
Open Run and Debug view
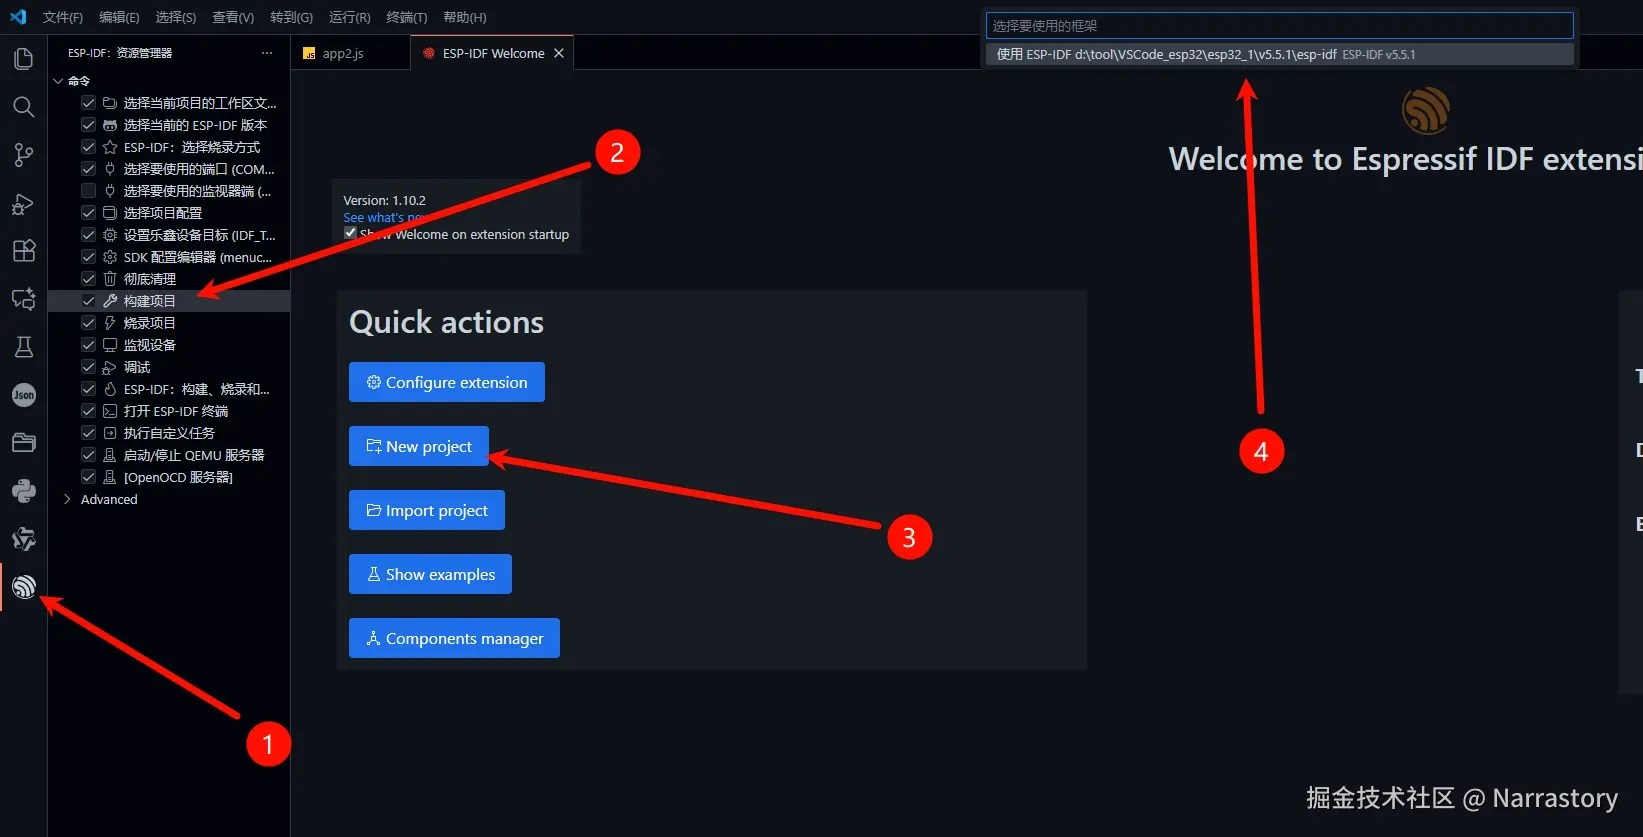(x=23, y=204)
